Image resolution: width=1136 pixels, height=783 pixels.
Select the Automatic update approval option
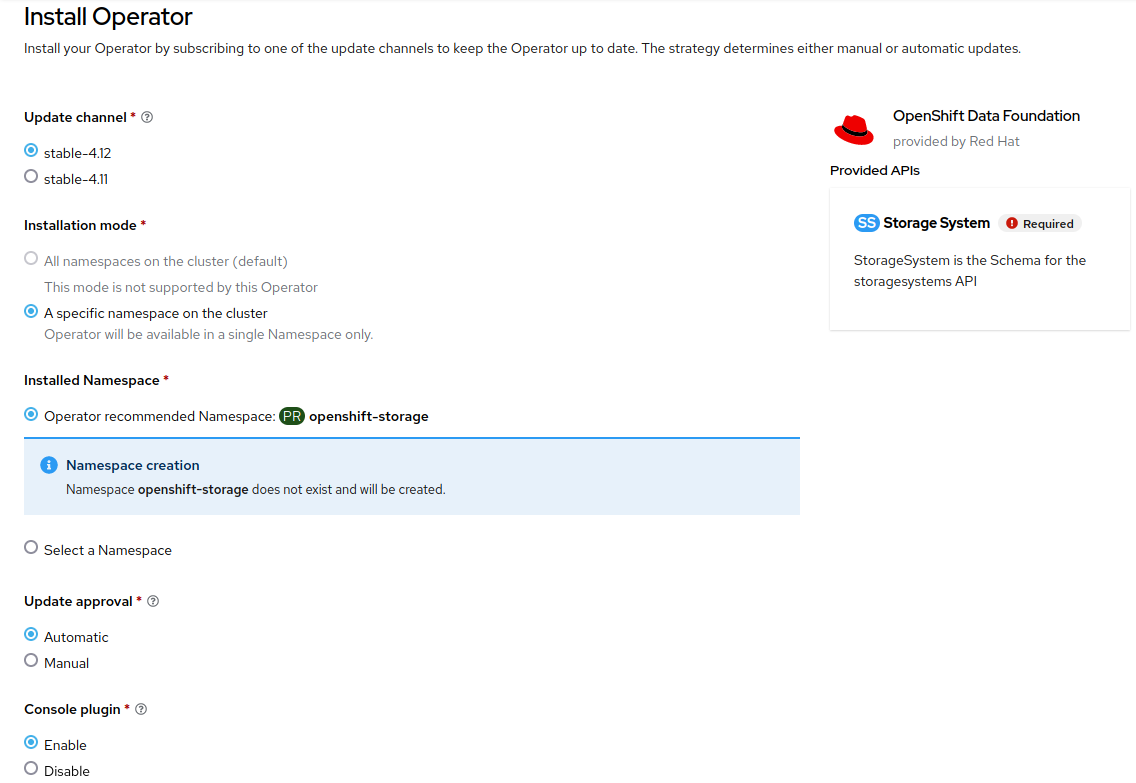[x=30, y=636]
